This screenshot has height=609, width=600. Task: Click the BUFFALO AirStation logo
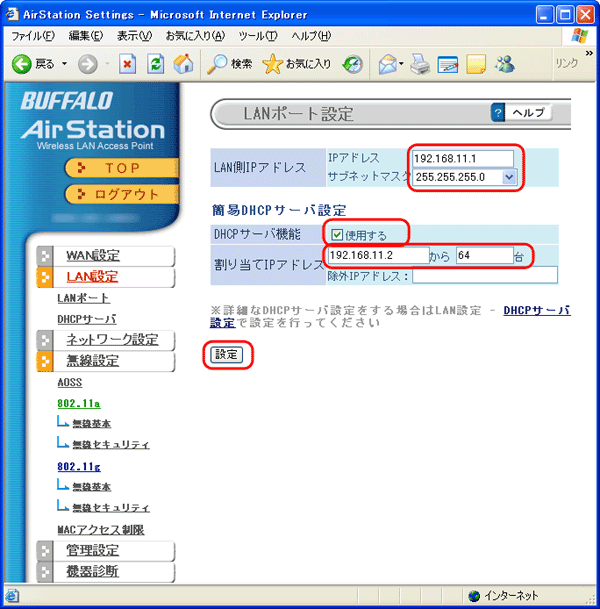click(x=93, y=120)
